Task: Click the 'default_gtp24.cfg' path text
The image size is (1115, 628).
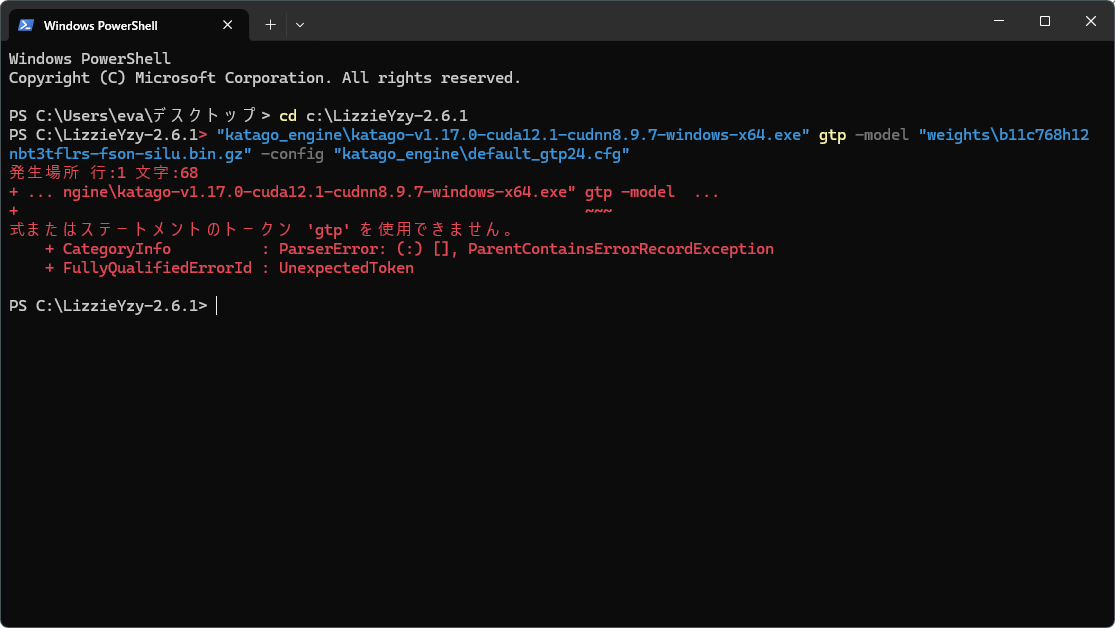Action: [x=481, y=154]
